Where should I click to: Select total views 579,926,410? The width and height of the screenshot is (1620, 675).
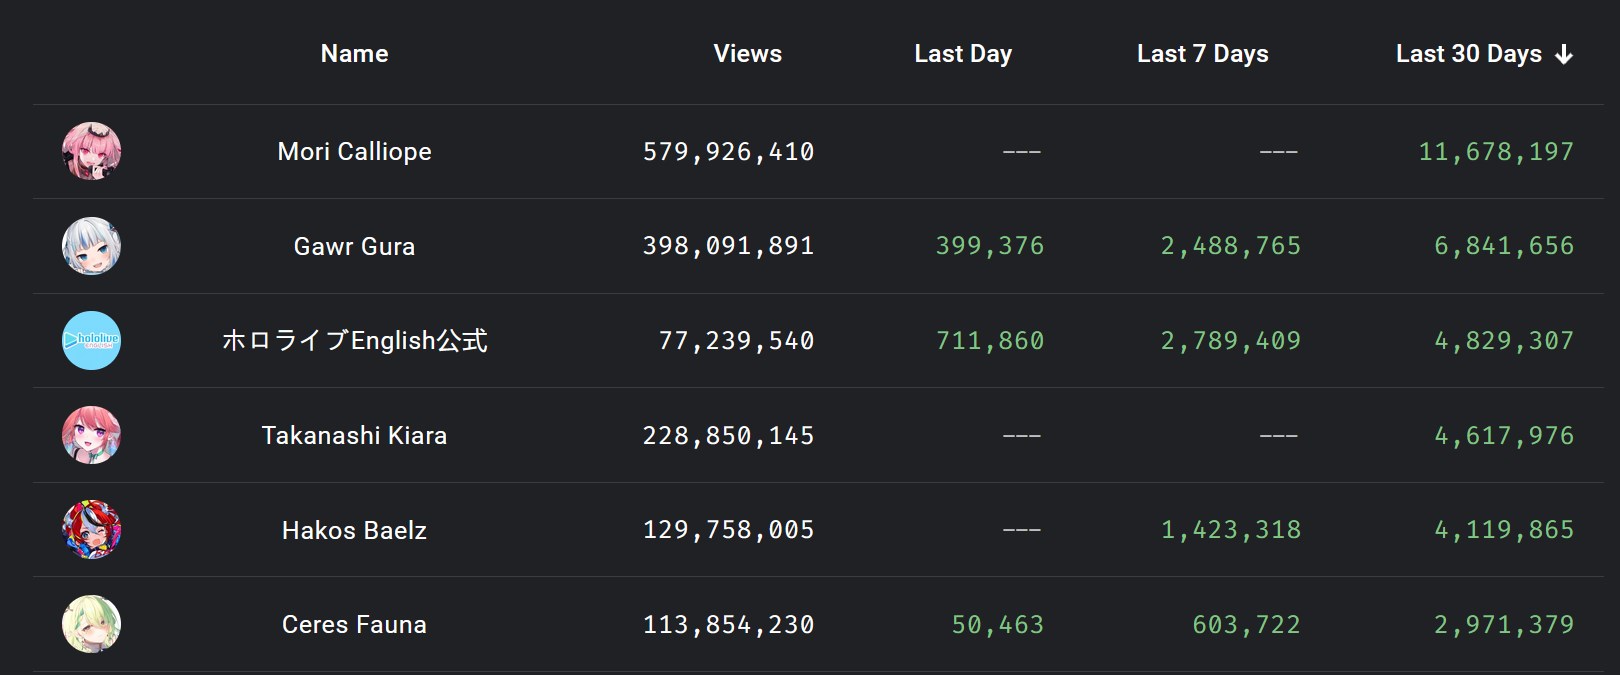(728, 152)
